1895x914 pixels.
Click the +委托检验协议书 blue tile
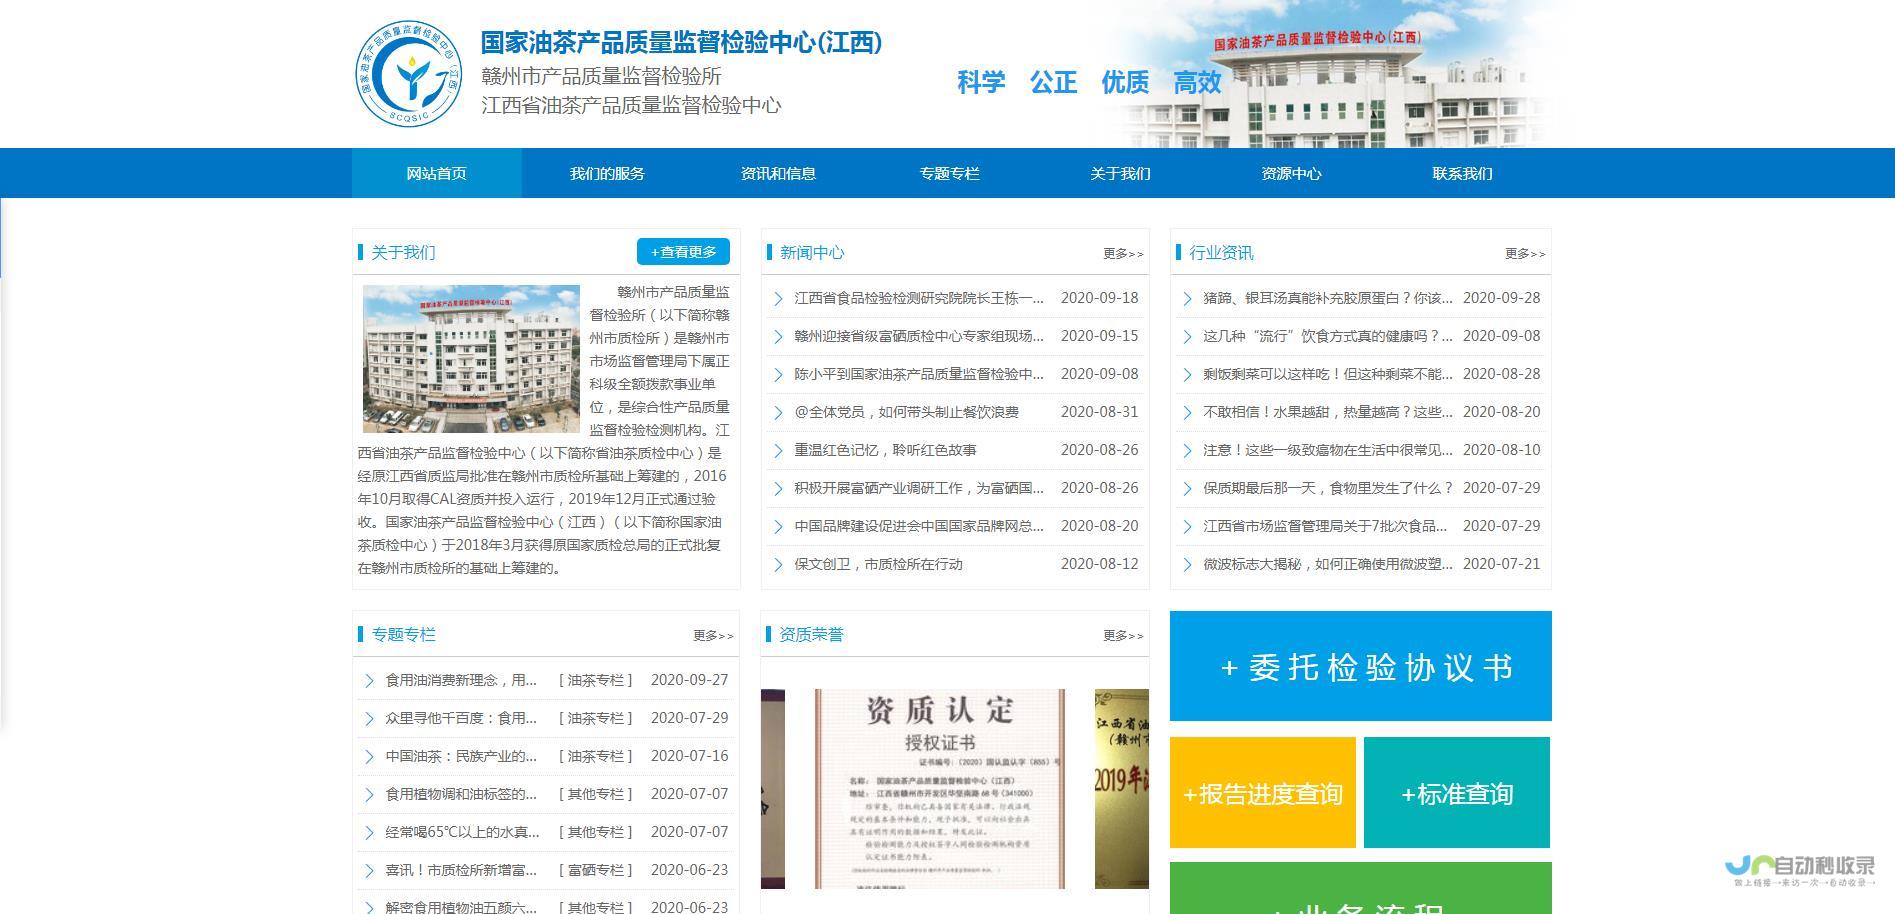1360,666
